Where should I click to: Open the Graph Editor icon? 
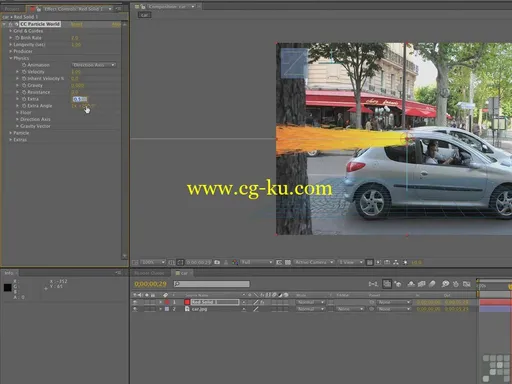coord(467,284)
